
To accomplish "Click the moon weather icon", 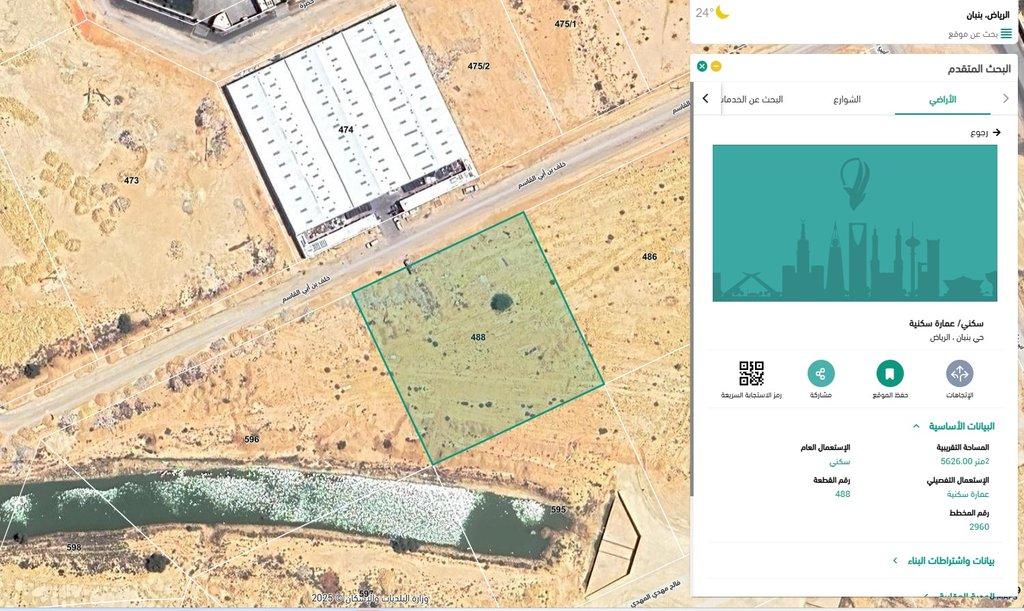I will [722, 12].
